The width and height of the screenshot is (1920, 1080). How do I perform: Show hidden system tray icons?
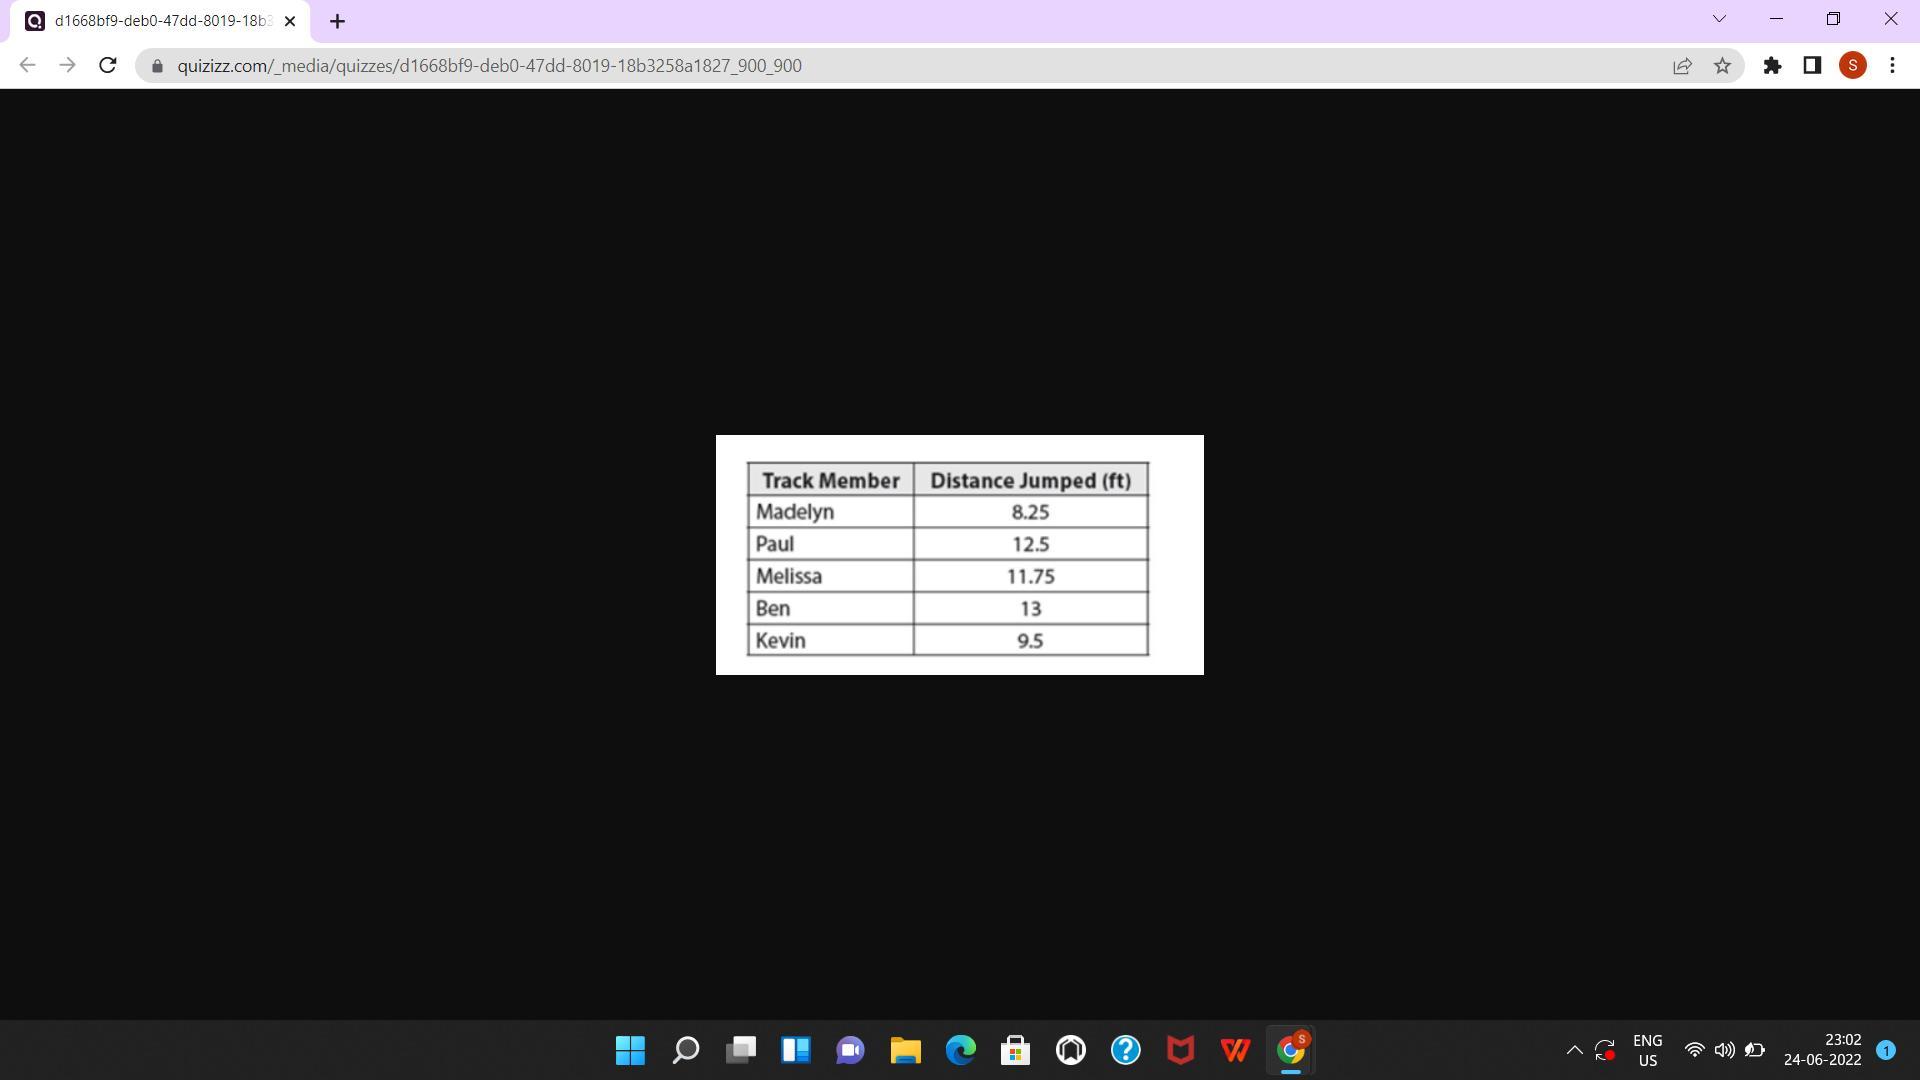[1573, 1050]
